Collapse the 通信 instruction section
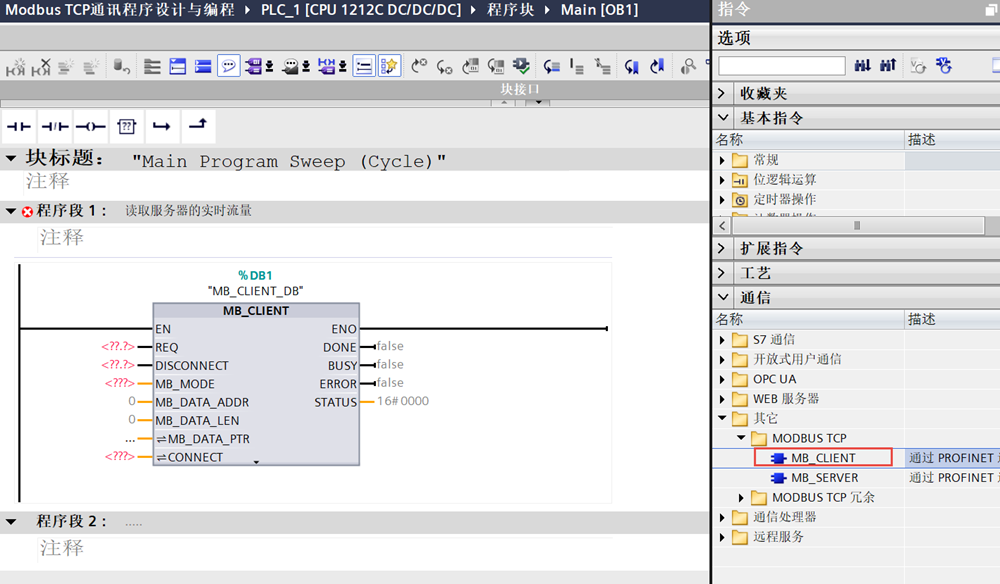The width and height of the screenshot is (1000, 584). click(x=723, y=297)
